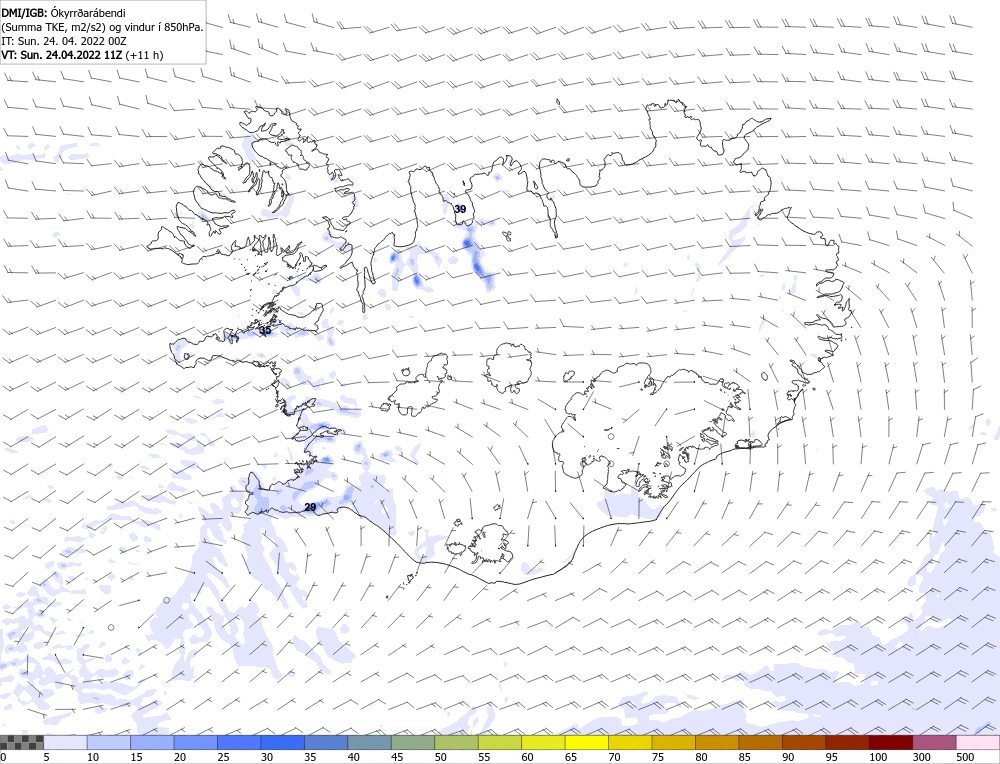This screenshot has height=764, width=1000.
Task: Choose the 45–50 sage green legend swatch
Action: coord(413,742)
